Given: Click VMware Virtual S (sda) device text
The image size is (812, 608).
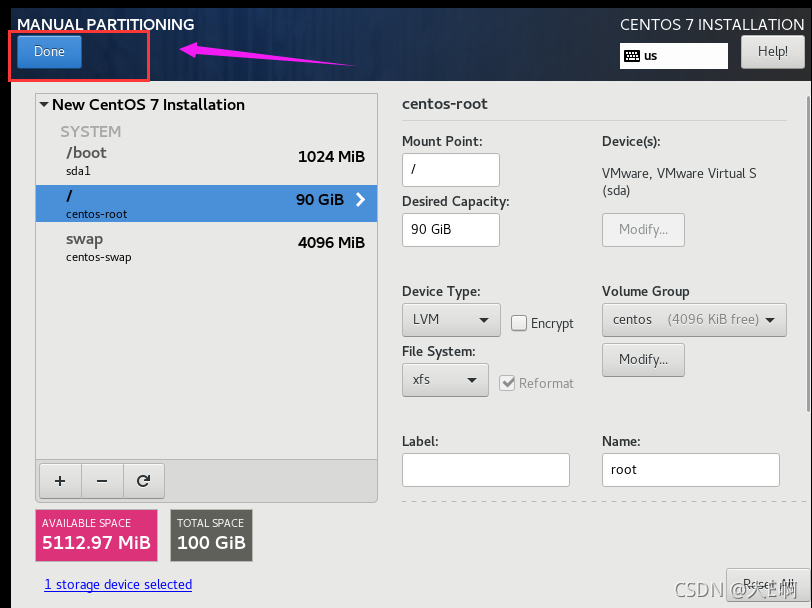Looking at the screenshot, I should (679, 182).
